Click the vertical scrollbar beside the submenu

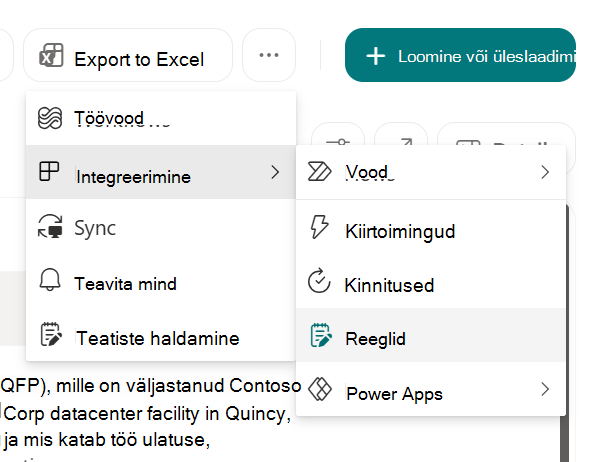pyautogui.click(x=566, y=334)
